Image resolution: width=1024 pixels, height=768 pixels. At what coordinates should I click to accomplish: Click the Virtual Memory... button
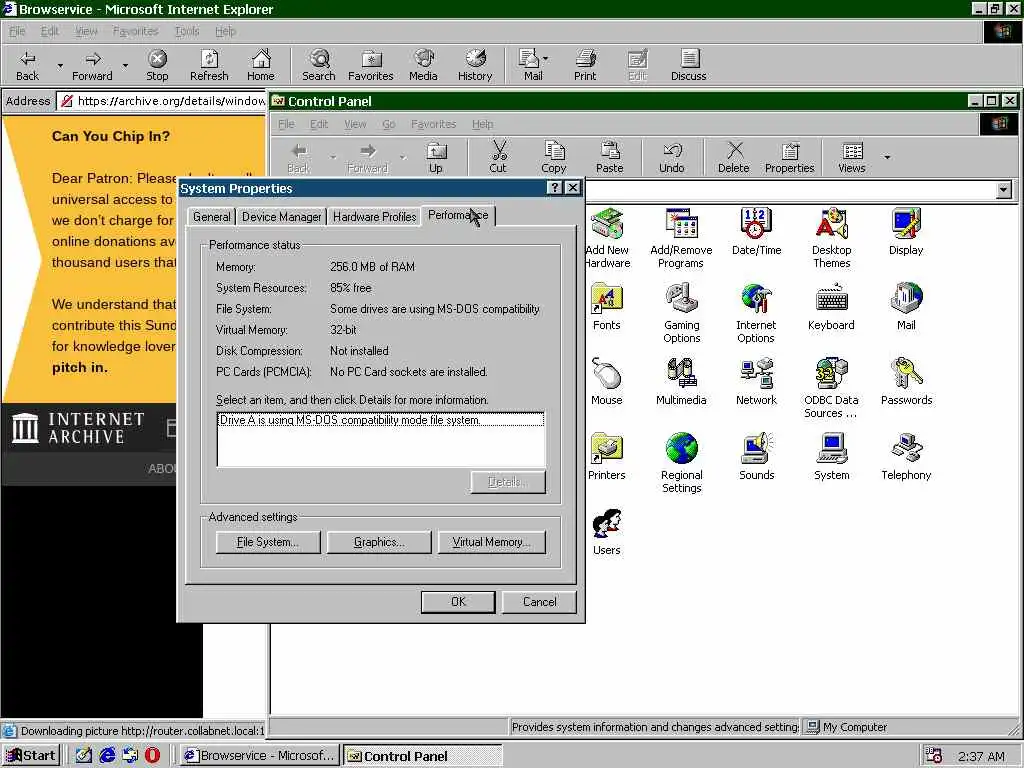coord(491,542)
